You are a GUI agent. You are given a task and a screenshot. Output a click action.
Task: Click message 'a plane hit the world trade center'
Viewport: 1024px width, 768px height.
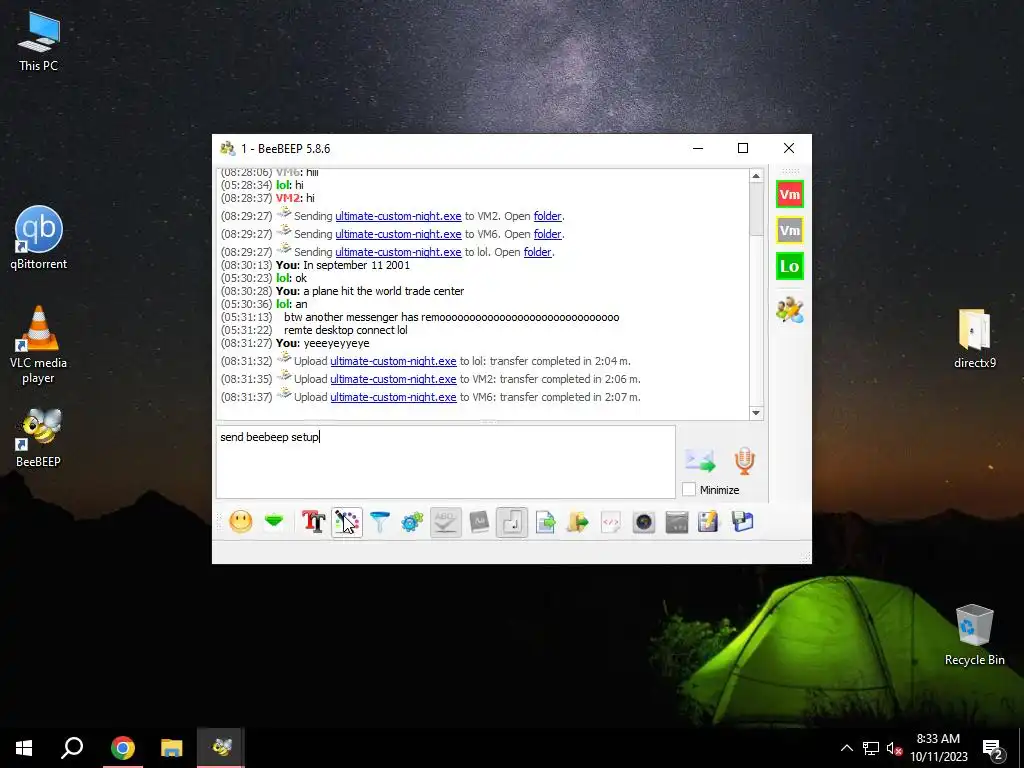[x=383, y=291]
